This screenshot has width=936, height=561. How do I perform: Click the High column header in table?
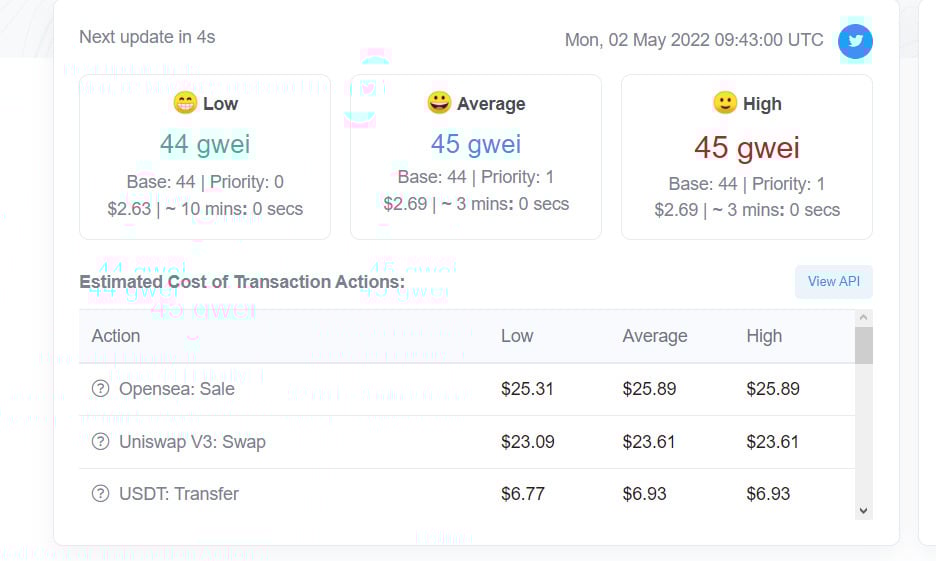tap(764, 336)
